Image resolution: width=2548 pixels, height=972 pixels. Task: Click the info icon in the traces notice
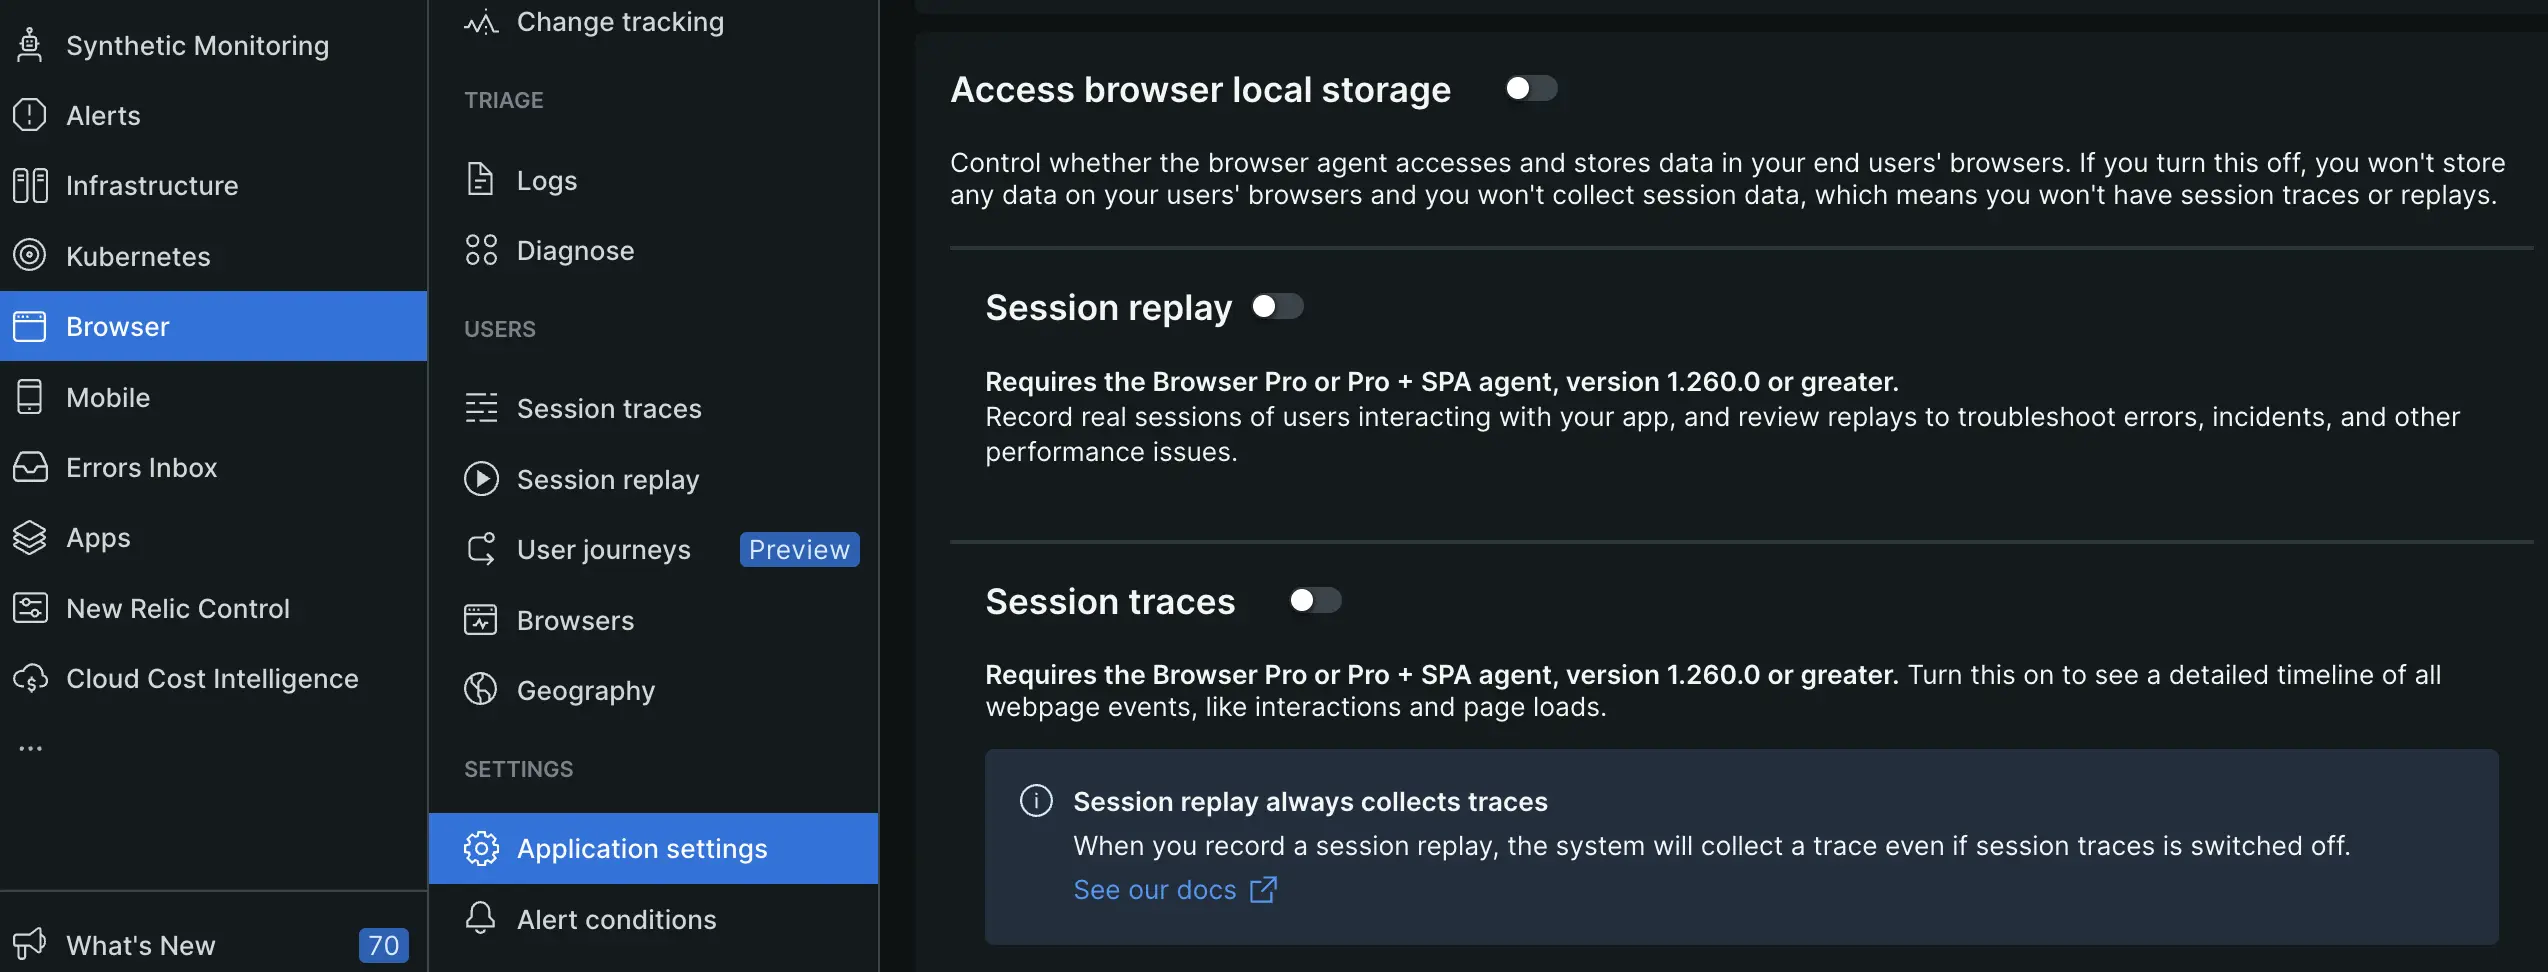(1035, 800)
